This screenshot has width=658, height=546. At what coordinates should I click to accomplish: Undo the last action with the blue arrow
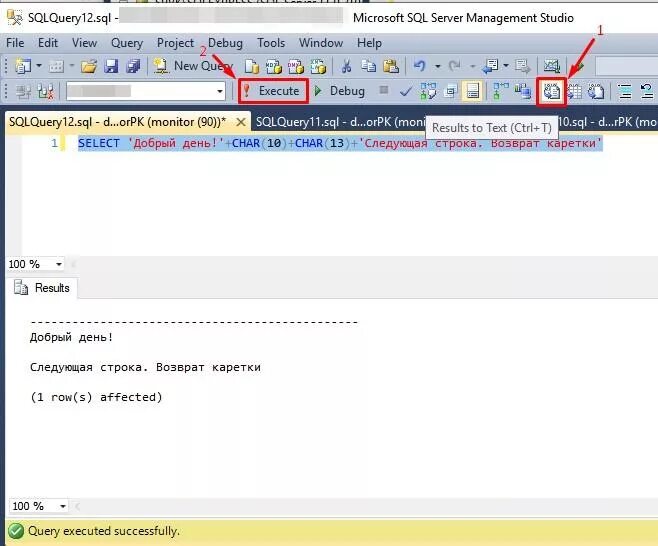[x=420, y=66]
